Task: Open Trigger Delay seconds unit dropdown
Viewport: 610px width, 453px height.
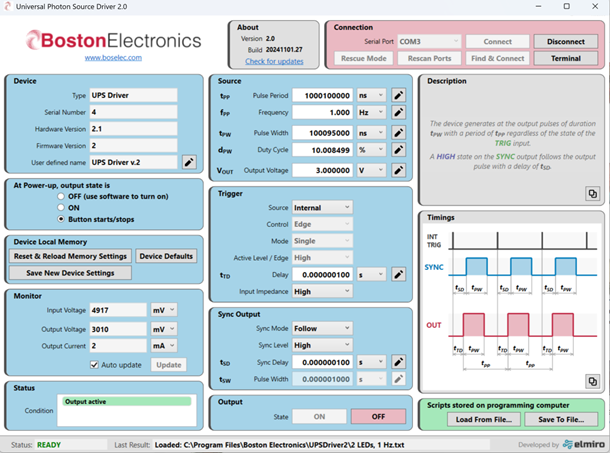Action: 372,275
